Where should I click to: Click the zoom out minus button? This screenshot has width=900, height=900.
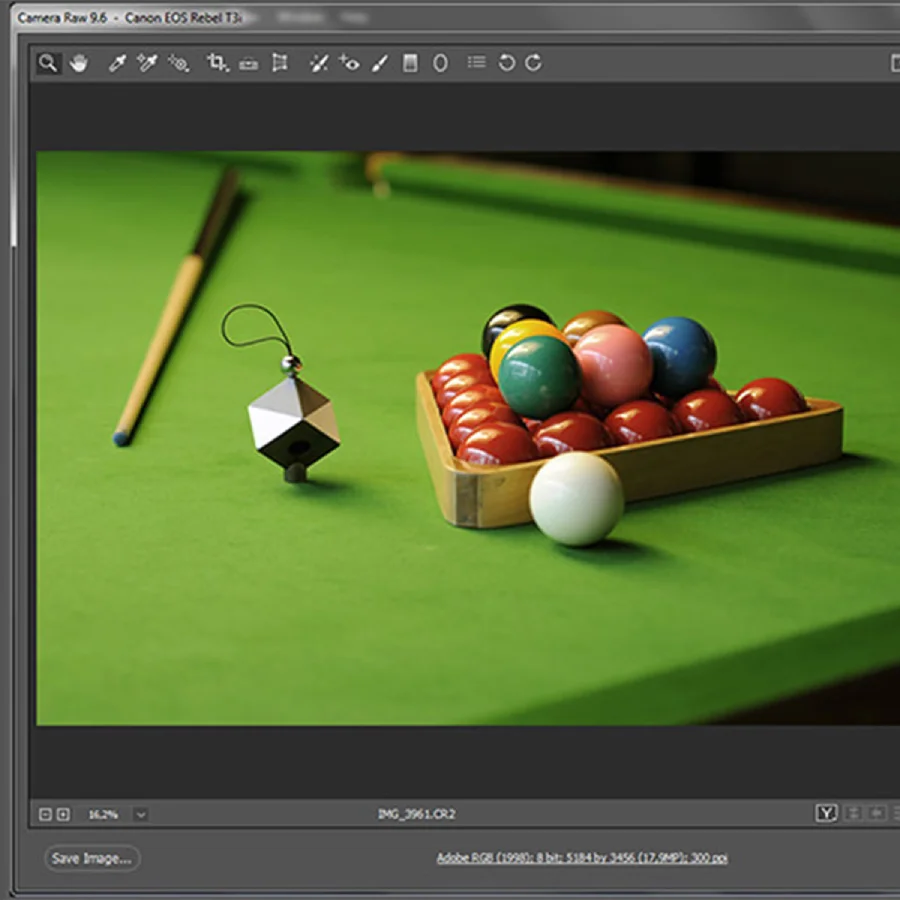(44, 814)
